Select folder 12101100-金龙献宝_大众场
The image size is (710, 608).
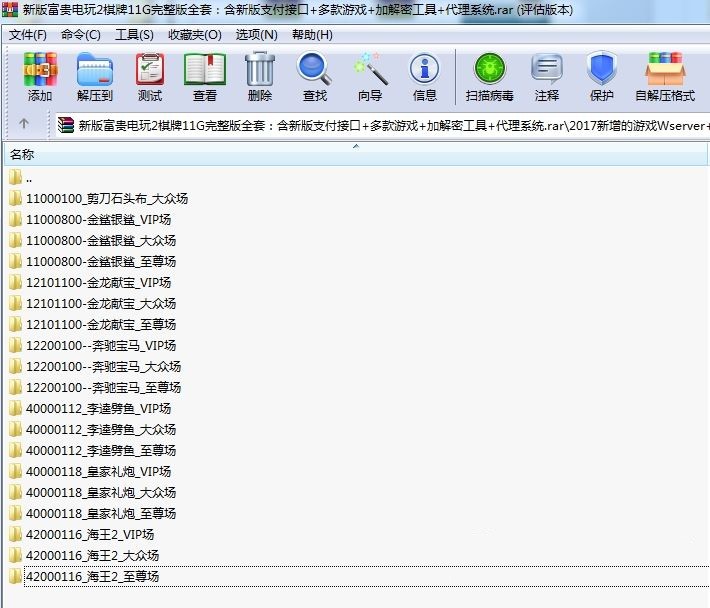(x=101, y=303)
